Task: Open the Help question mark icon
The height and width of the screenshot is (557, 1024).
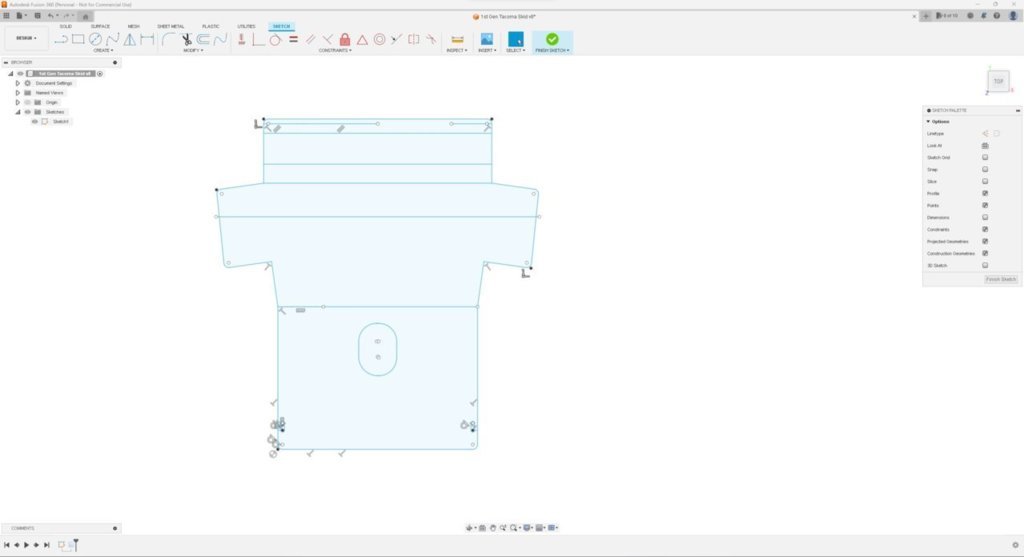Action: (x=997, y=16)
